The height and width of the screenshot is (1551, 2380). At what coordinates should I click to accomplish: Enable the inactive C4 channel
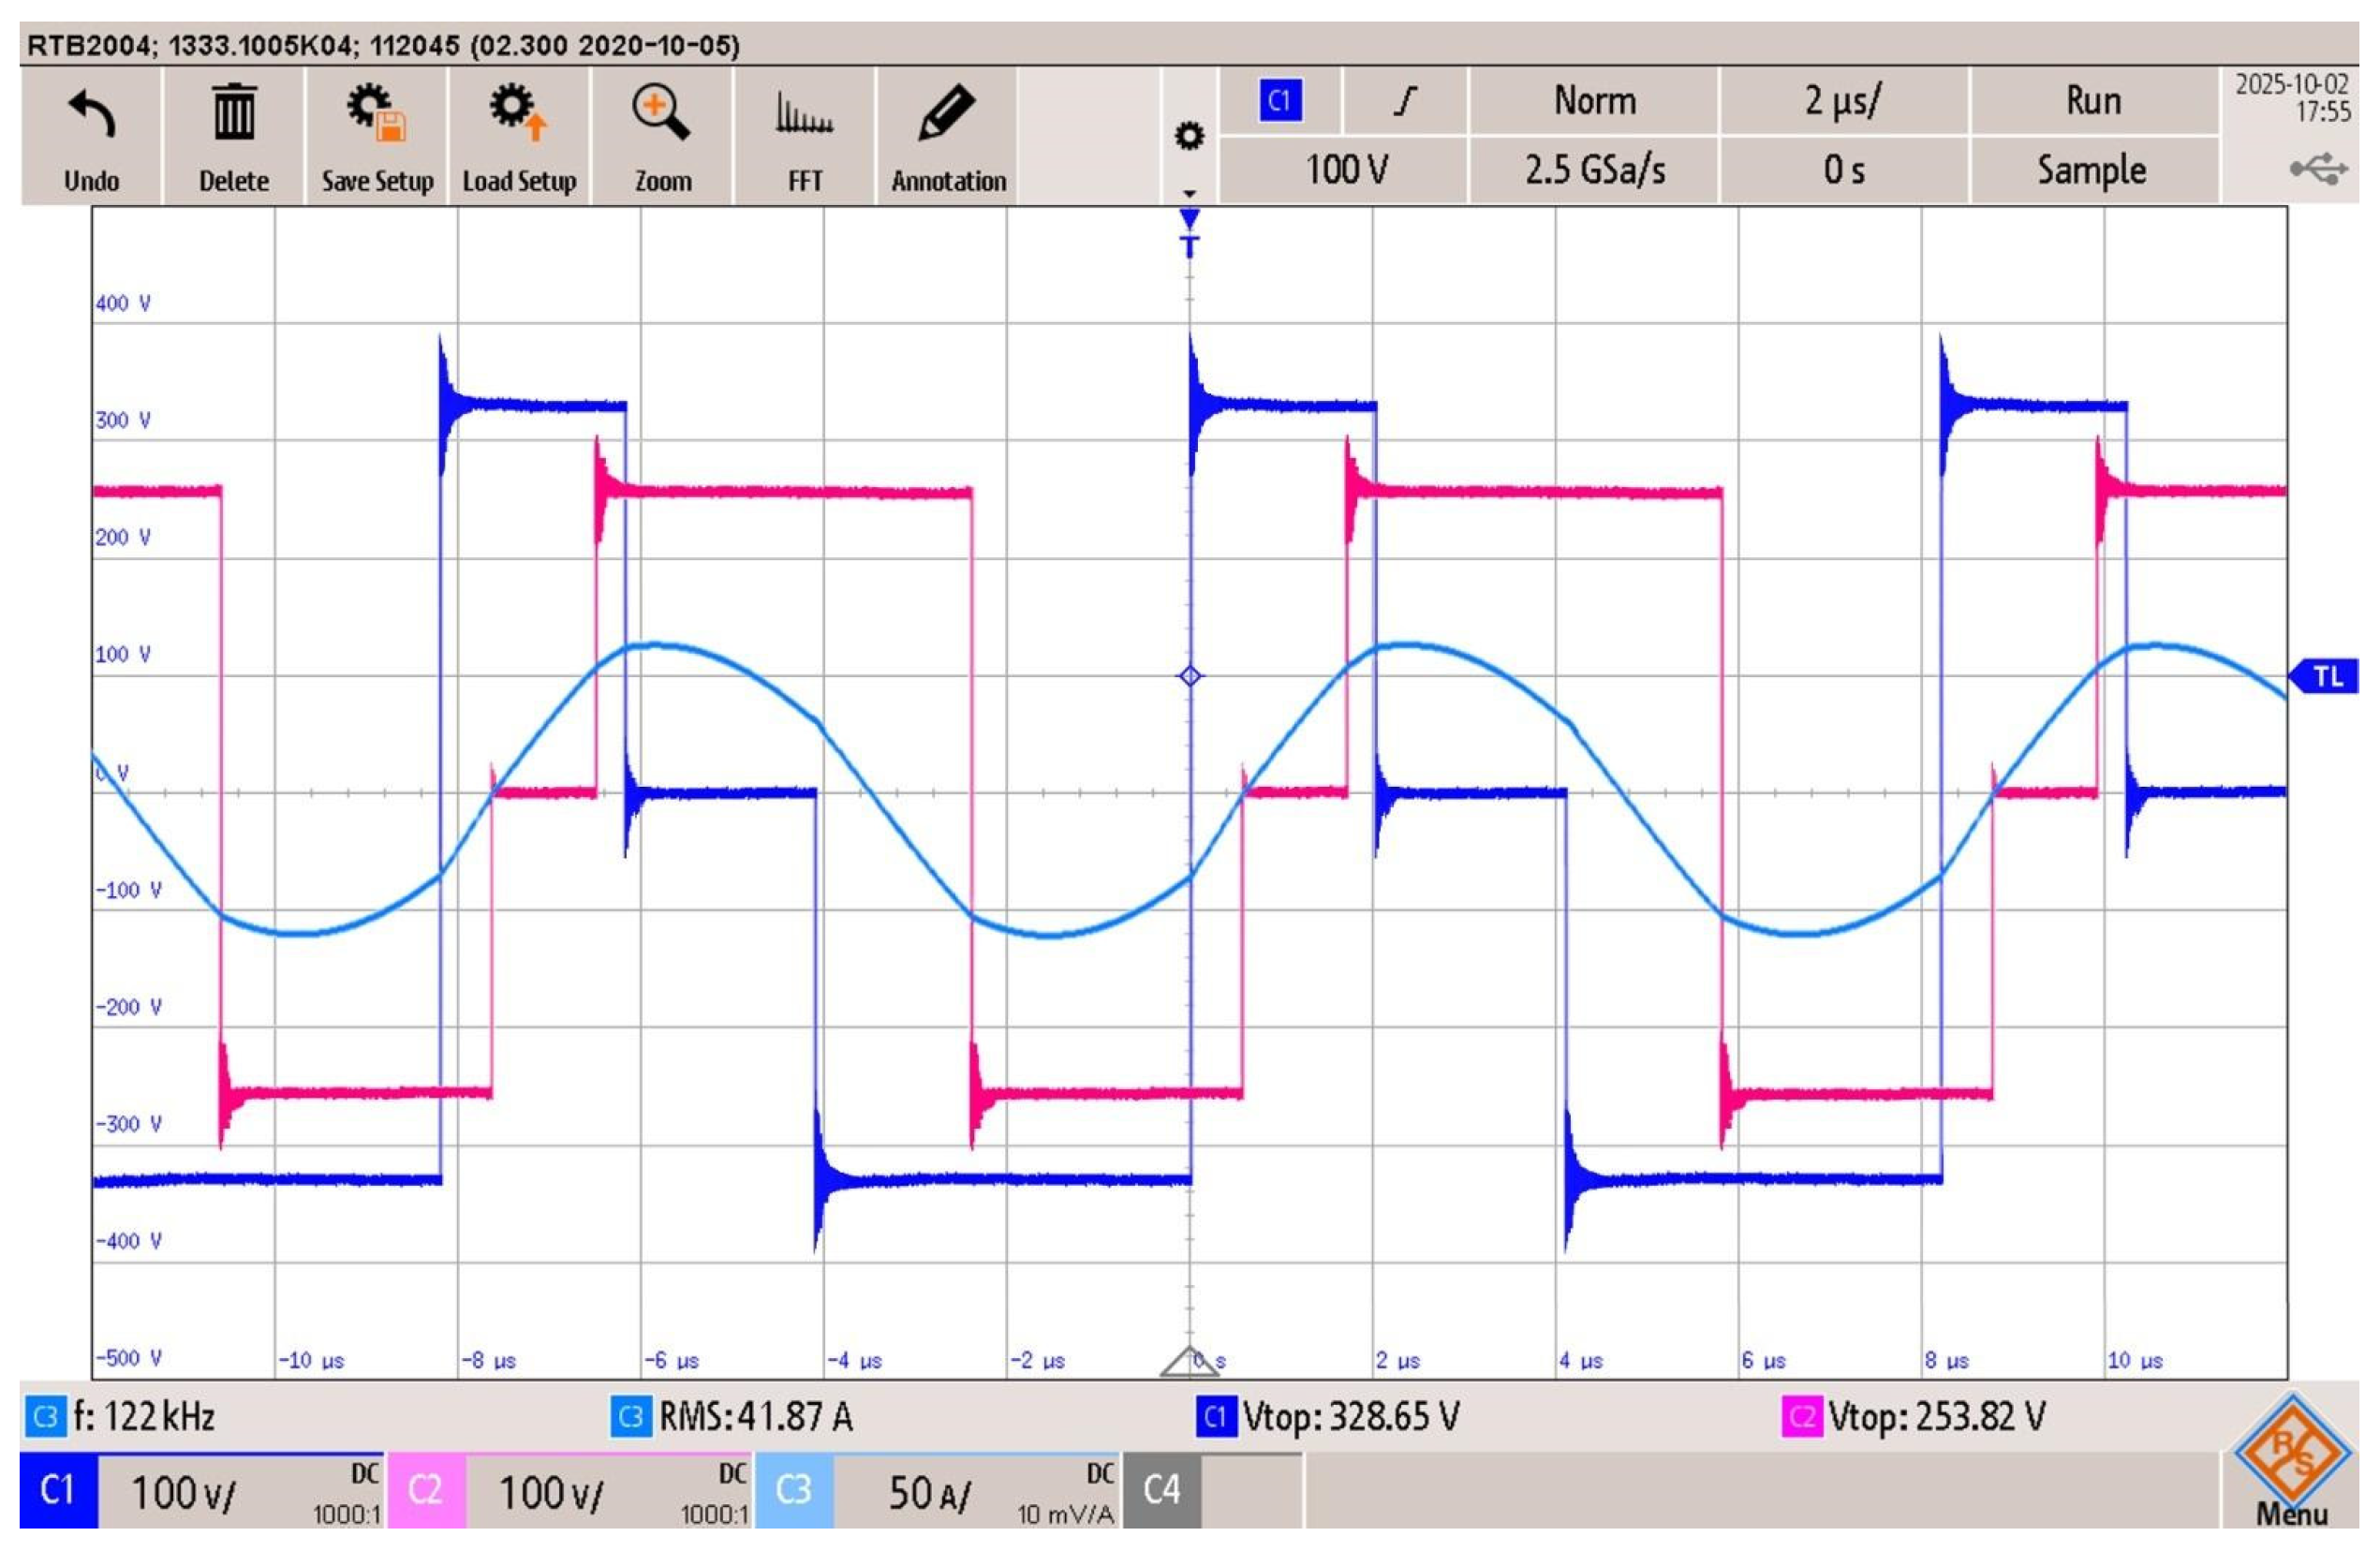pos(1161,1490)
